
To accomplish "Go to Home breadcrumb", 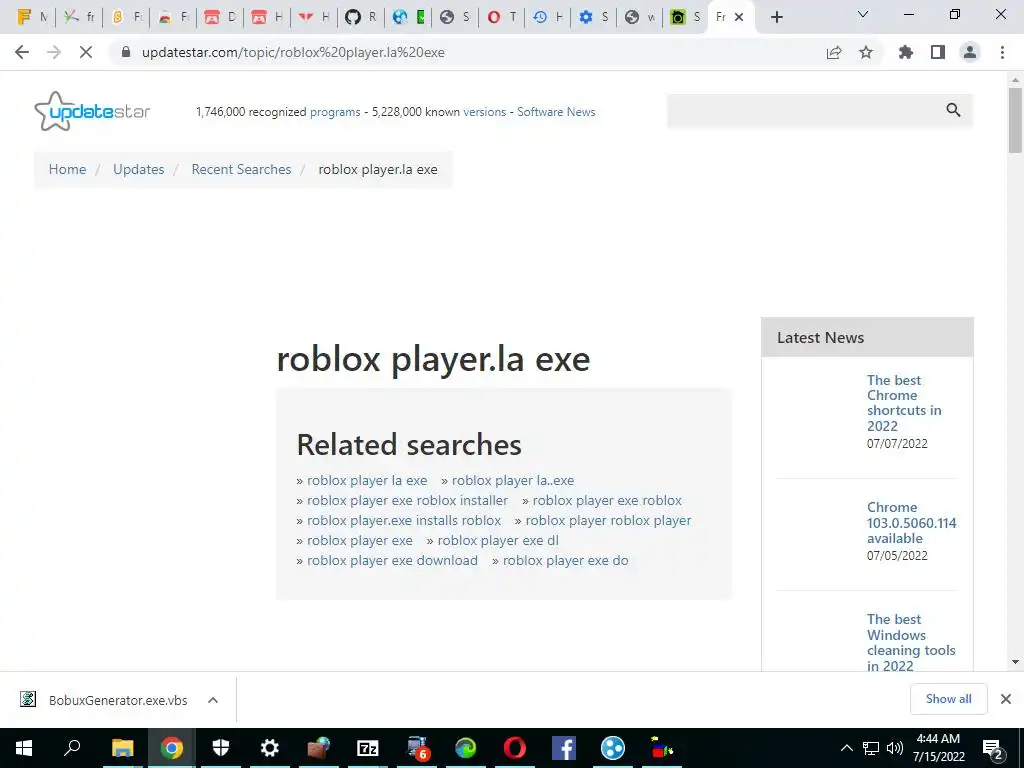I will pyautogui.click(x=67, y=169).
